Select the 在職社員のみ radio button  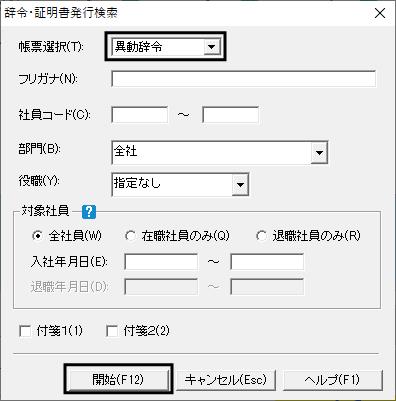click(130, 236)
